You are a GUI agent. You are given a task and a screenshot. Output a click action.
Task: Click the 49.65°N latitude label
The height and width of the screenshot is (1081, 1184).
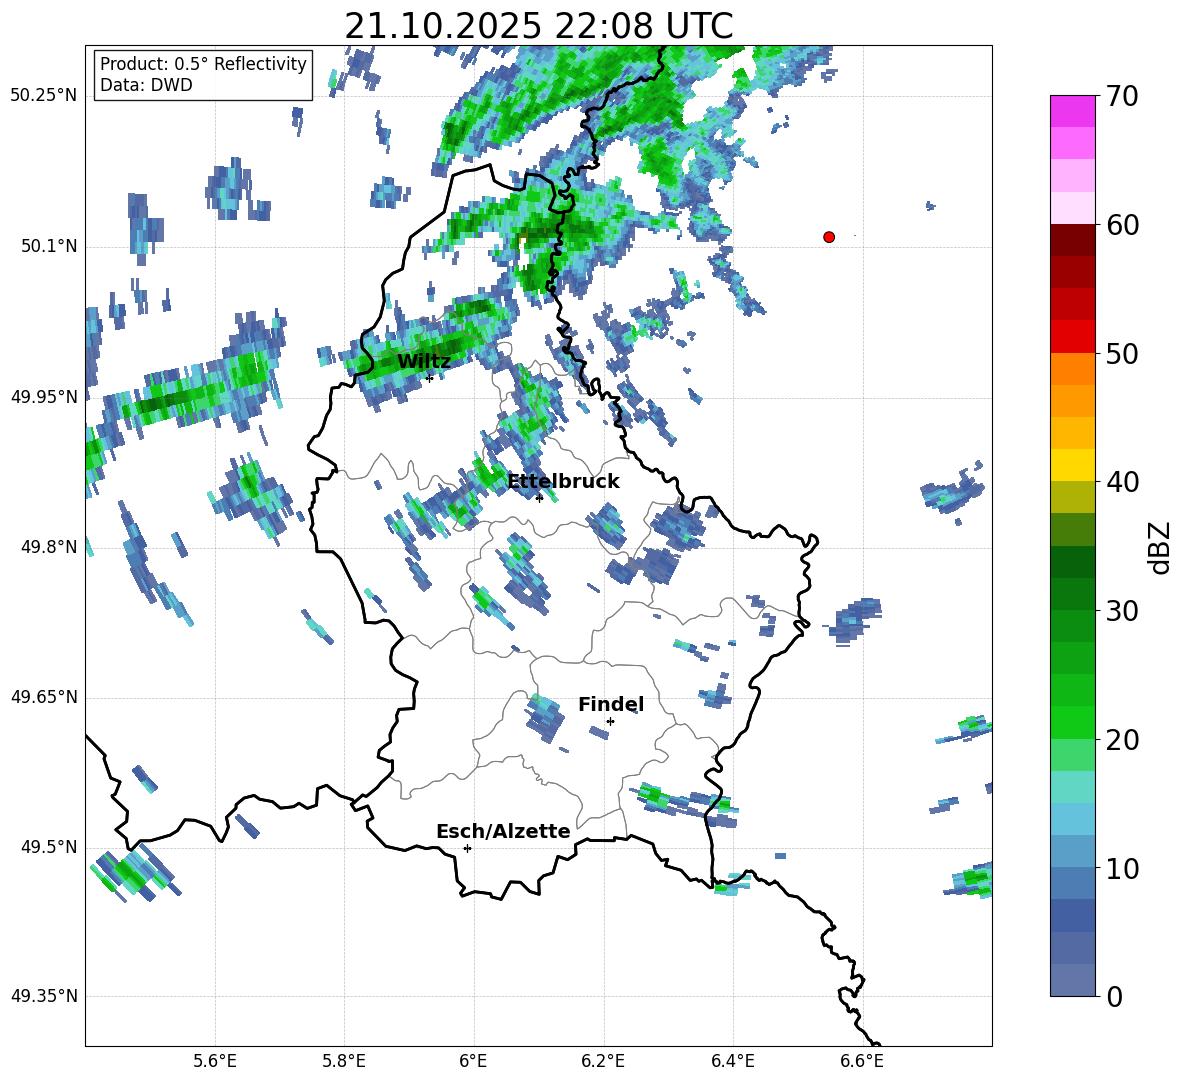[x=44, y=697]
